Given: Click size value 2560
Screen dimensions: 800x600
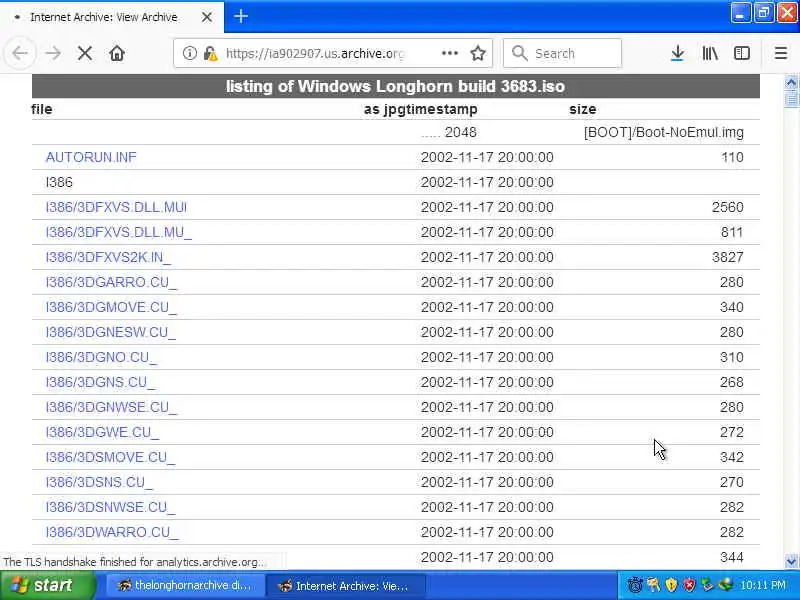Looking at the screenshot, I should click(728, 207).
